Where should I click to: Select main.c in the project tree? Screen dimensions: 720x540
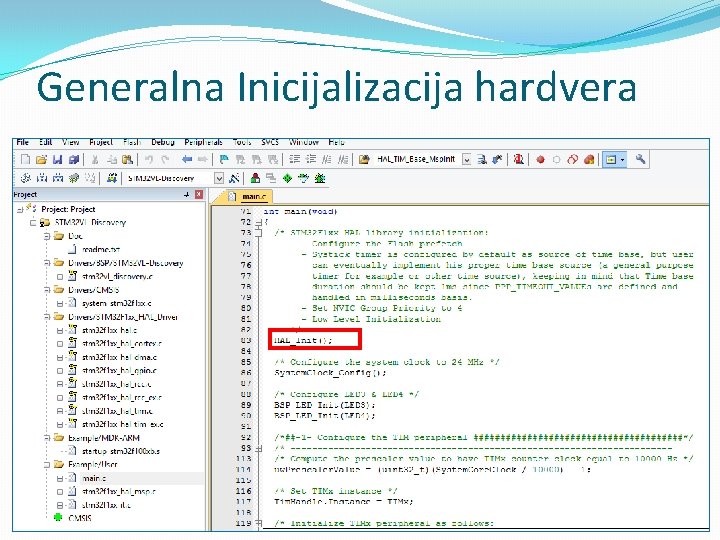[x=94, y=478]
